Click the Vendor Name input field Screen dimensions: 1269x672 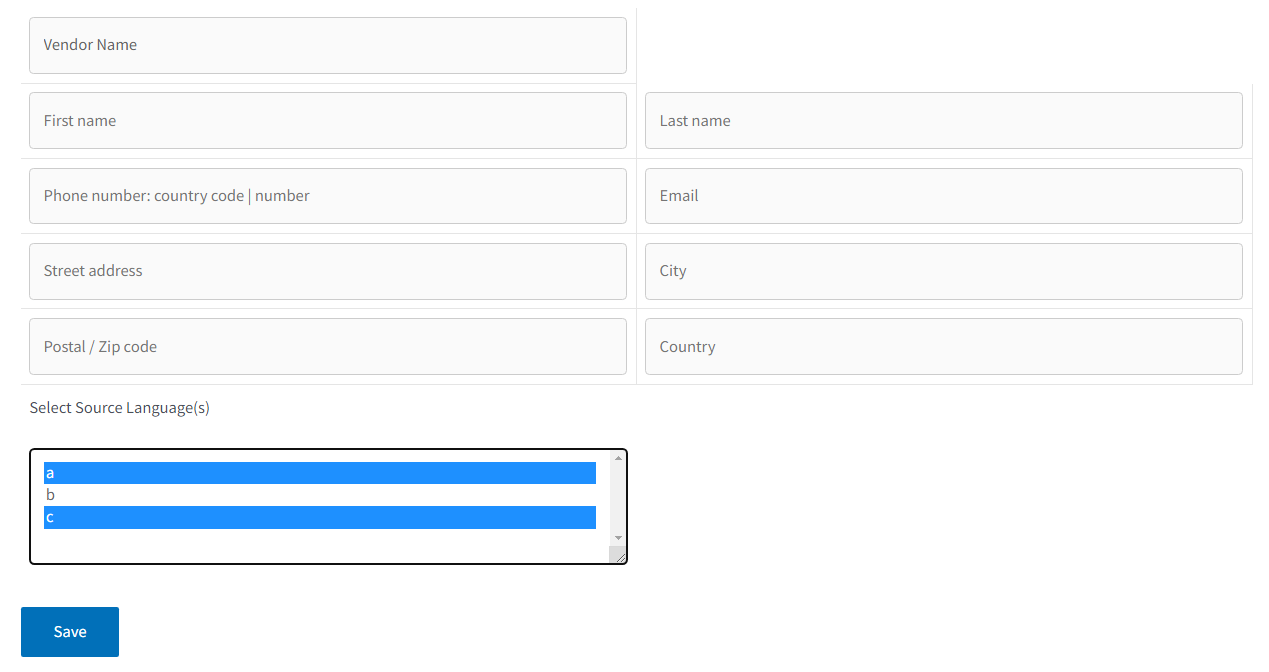tap(327, 45)
